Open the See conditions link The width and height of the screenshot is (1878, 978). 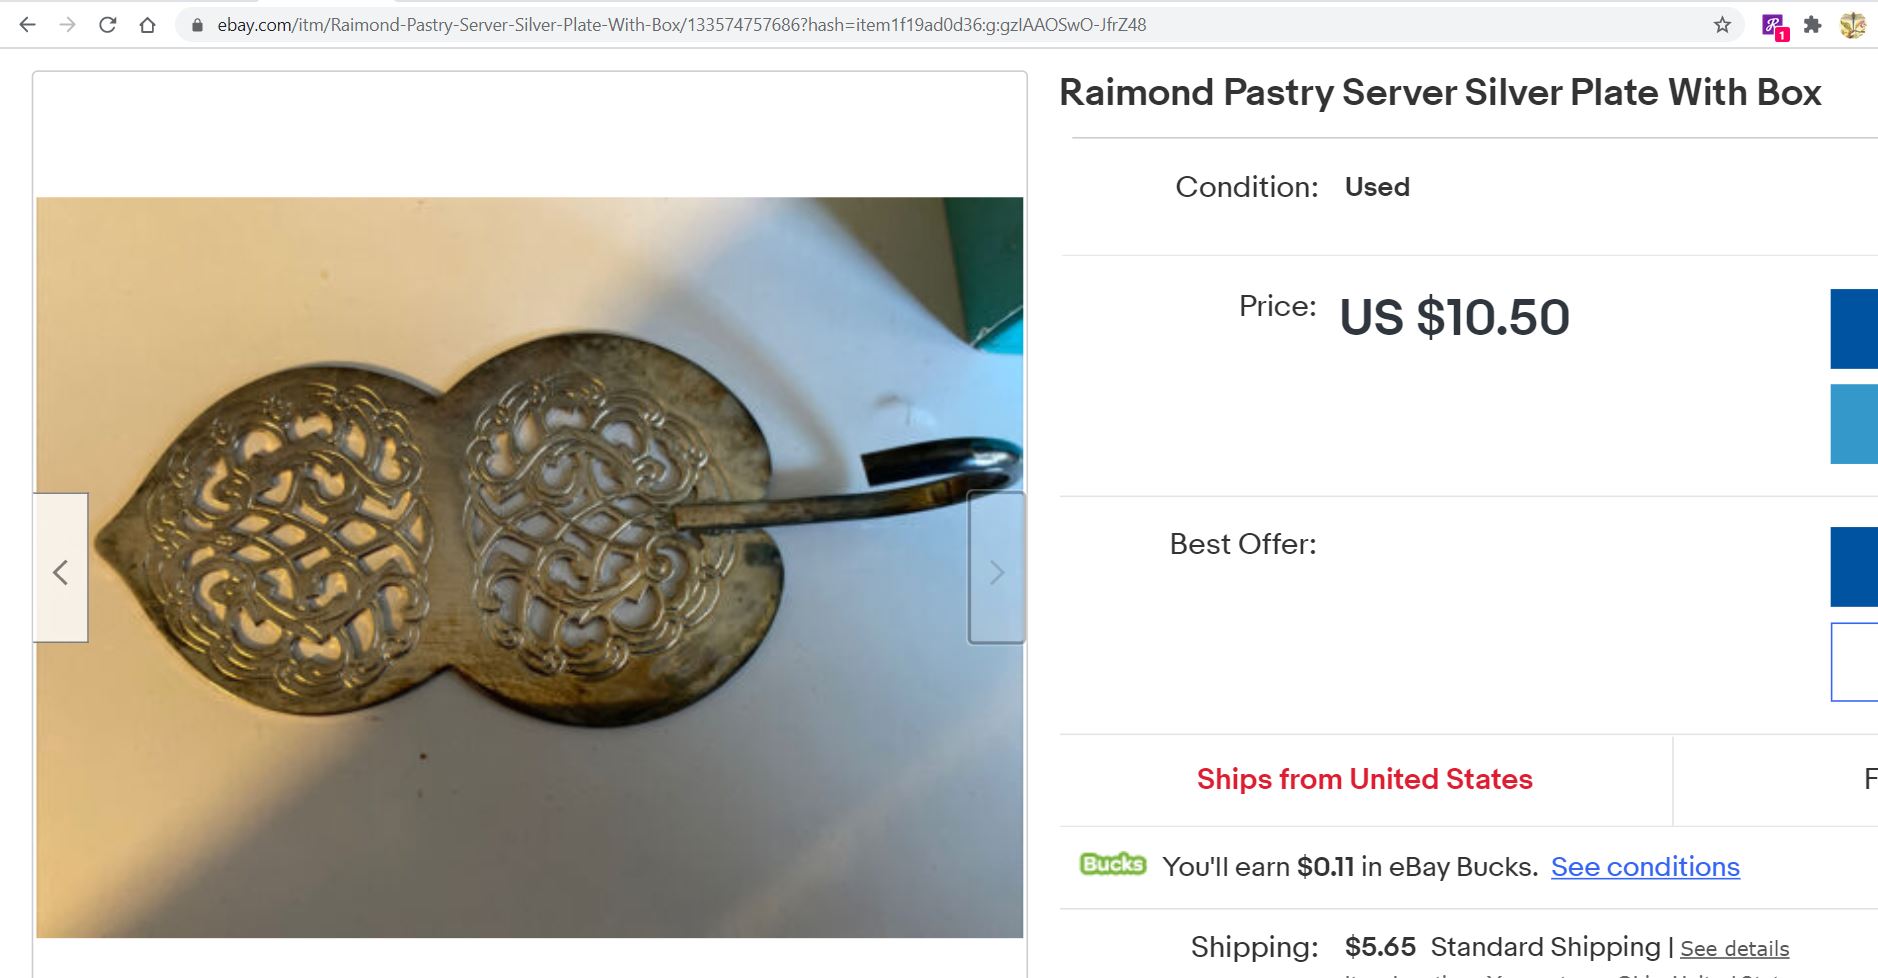[x=1645, y=867]
